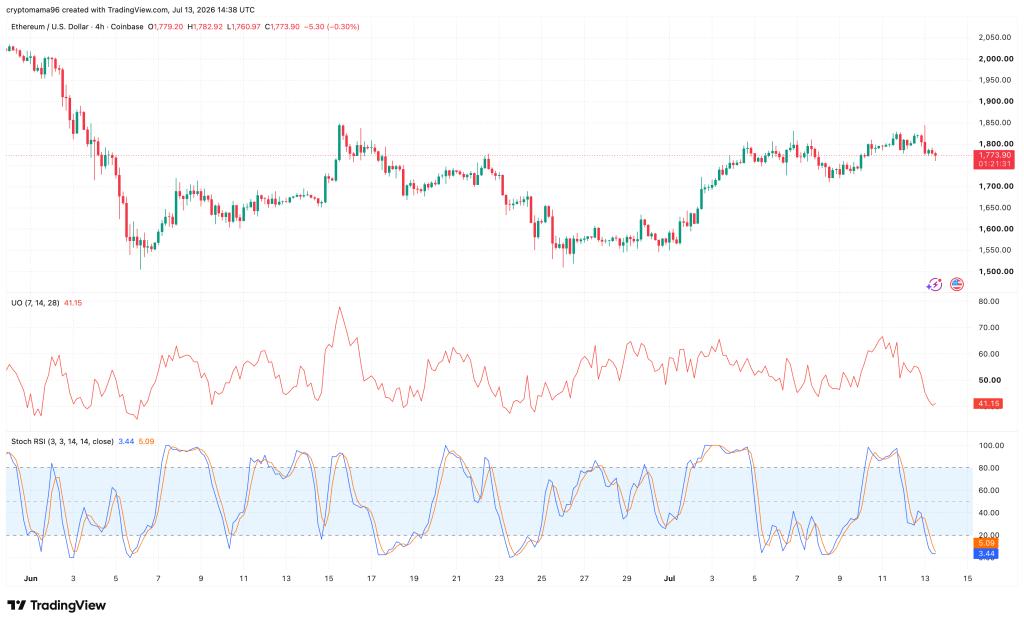Screen dimensions: 1024x624
Task: Select the Stoch RSI (3, 3, 14, 14, close) legend
Action: [x=62, y=442]
